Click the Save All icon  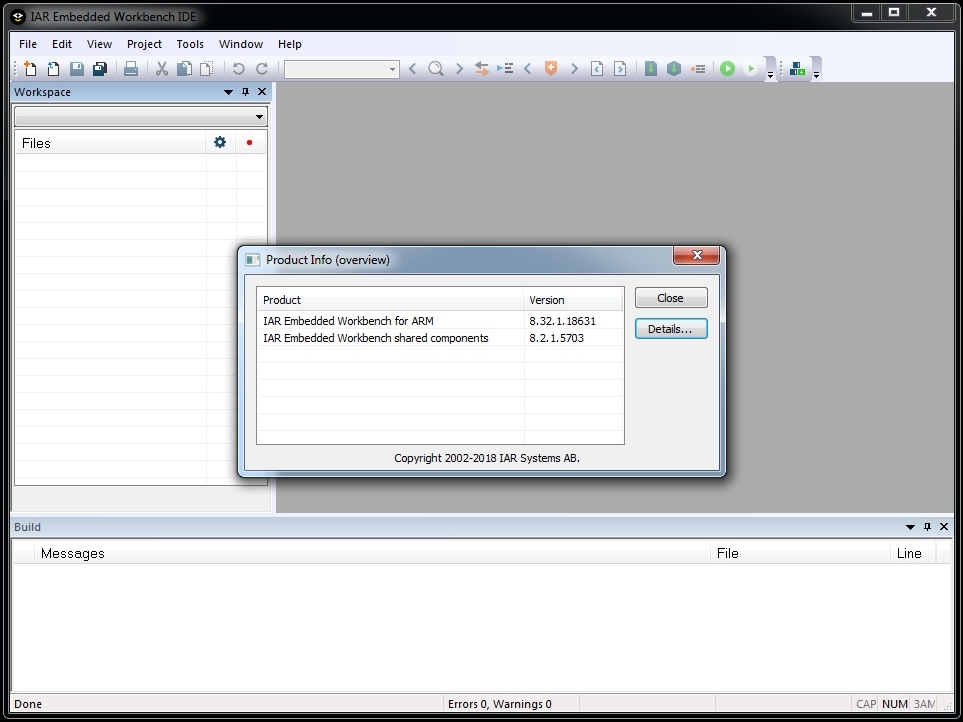tap(100, 69)
